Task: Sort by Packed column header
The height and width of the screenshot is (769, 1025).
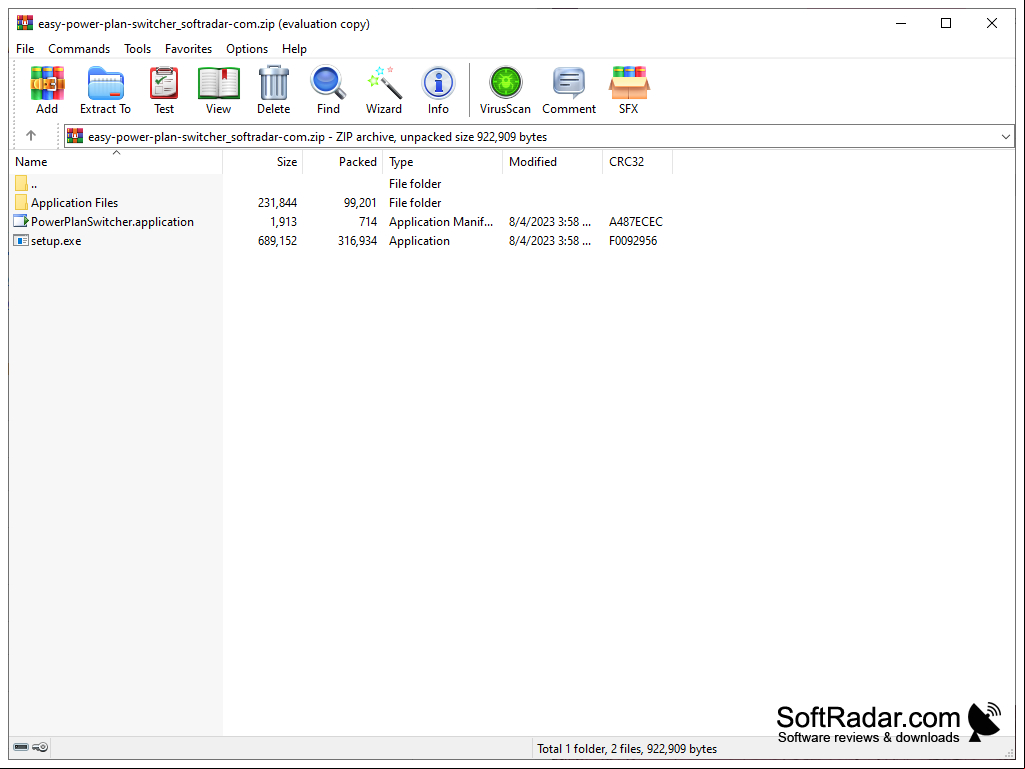Action: point(343,162)
